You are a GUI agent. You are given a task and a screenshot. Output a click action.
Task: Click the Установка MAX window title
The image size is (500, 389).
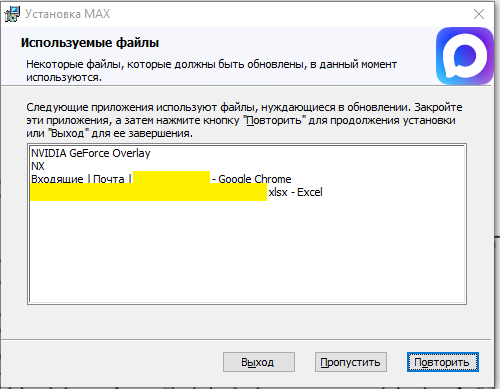coord(68,14)
